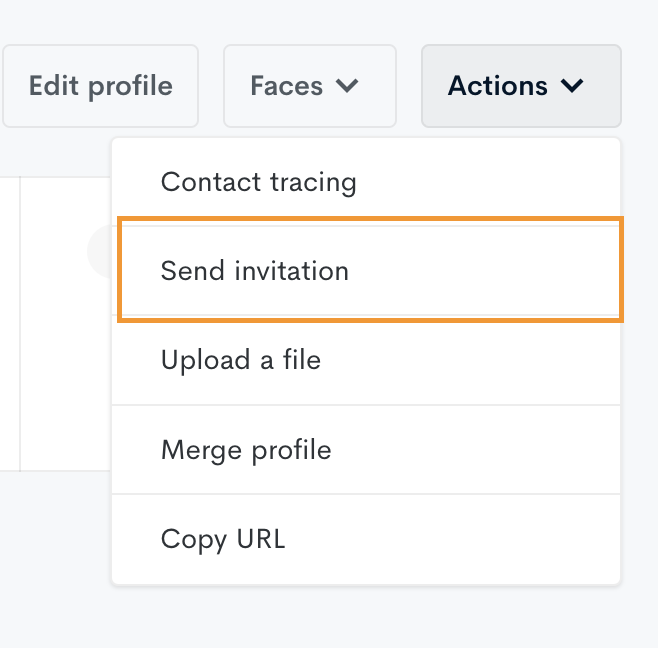This screenshot has width=658, height=648.
Task: Toggle the Actions menu button
Action: [x=521, y=86]
